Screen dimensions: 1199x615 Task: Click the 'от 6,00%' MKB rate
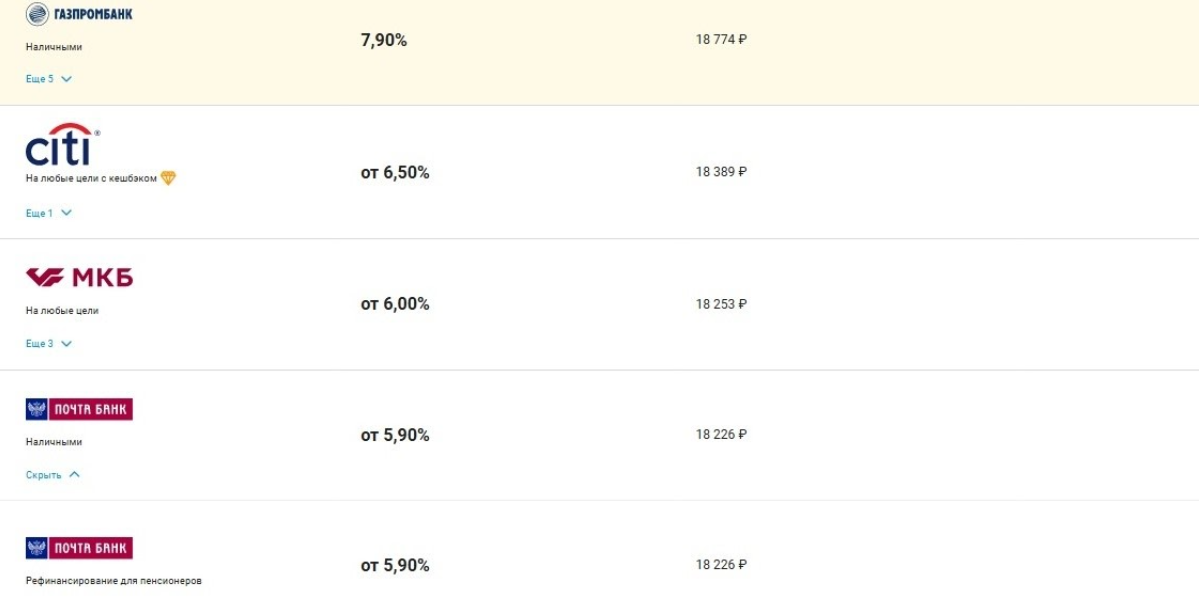pos(395,304)
